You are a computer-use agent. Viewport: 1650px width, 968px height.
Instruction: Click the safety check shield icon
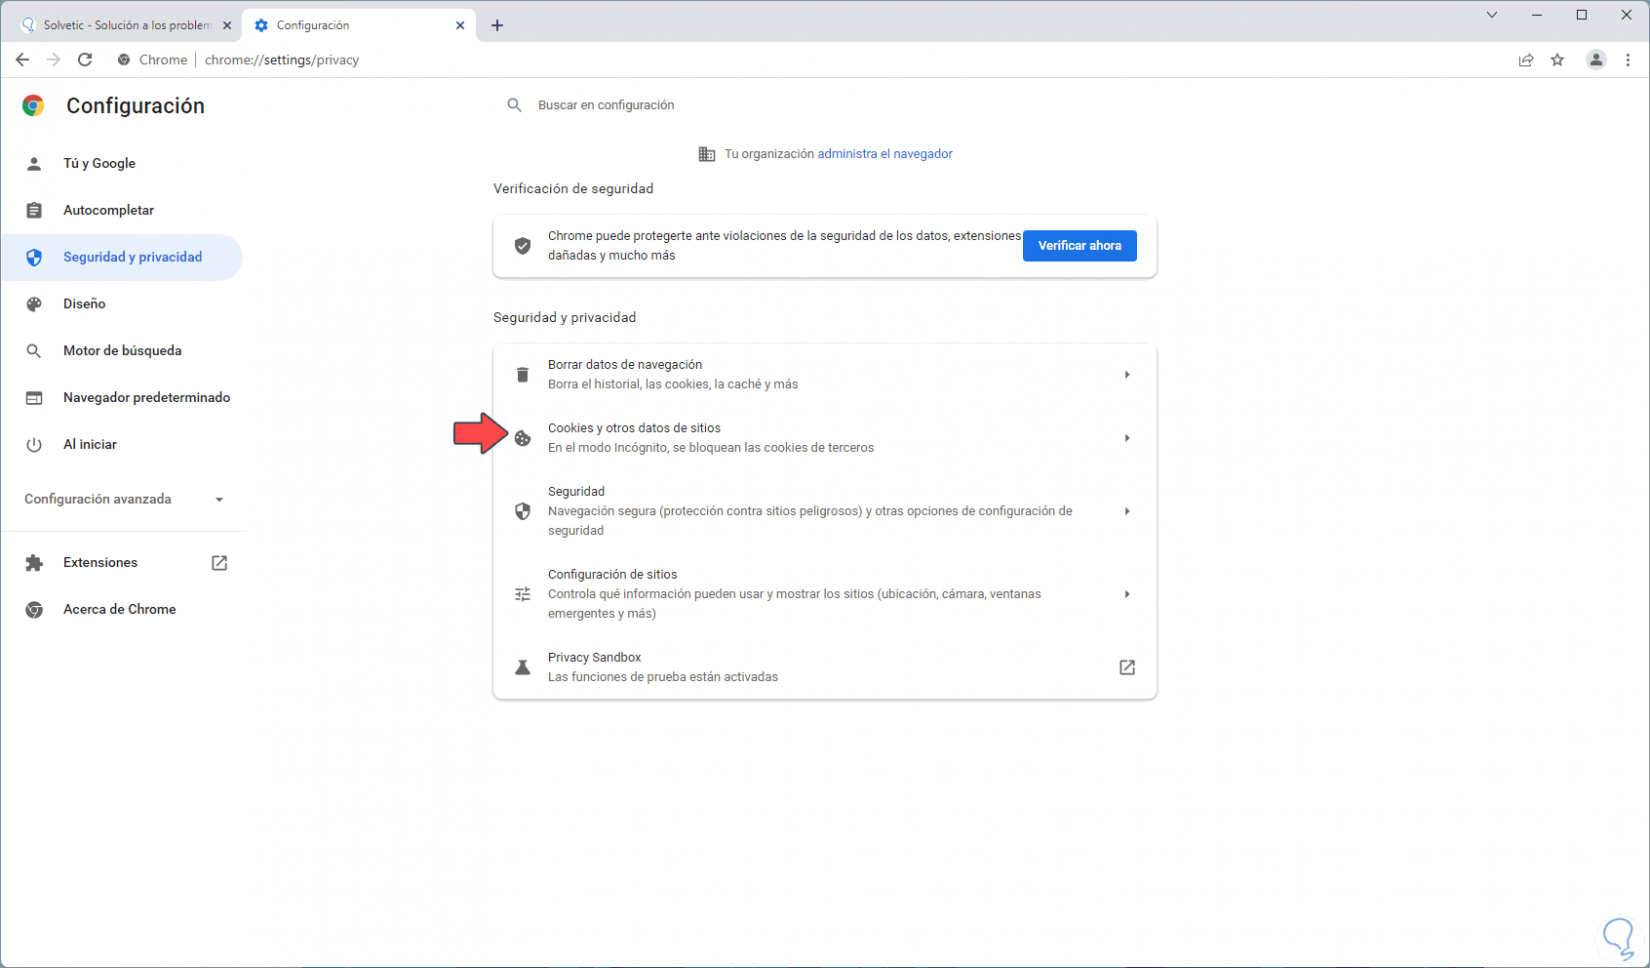tap(522, 246)
